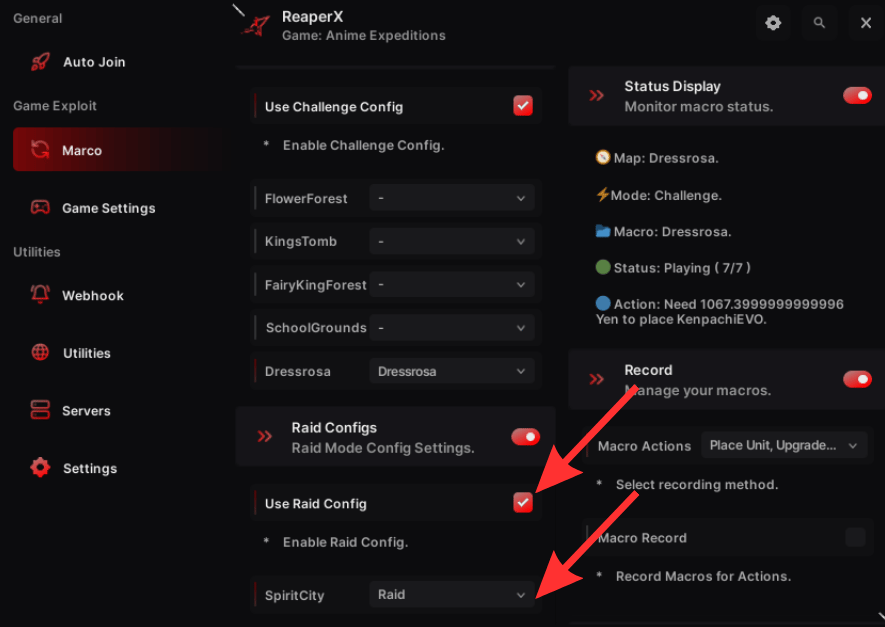
Task: Click the 'Game Exploit' section heading
Action: tap(55, 106)
